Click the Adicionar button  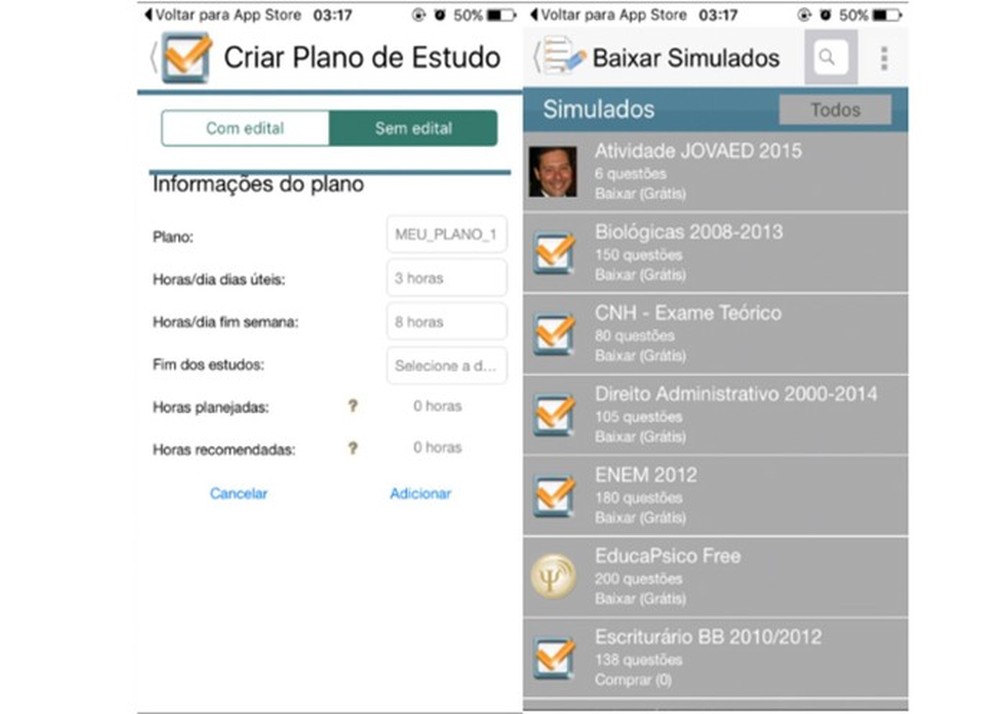[420, 492]
